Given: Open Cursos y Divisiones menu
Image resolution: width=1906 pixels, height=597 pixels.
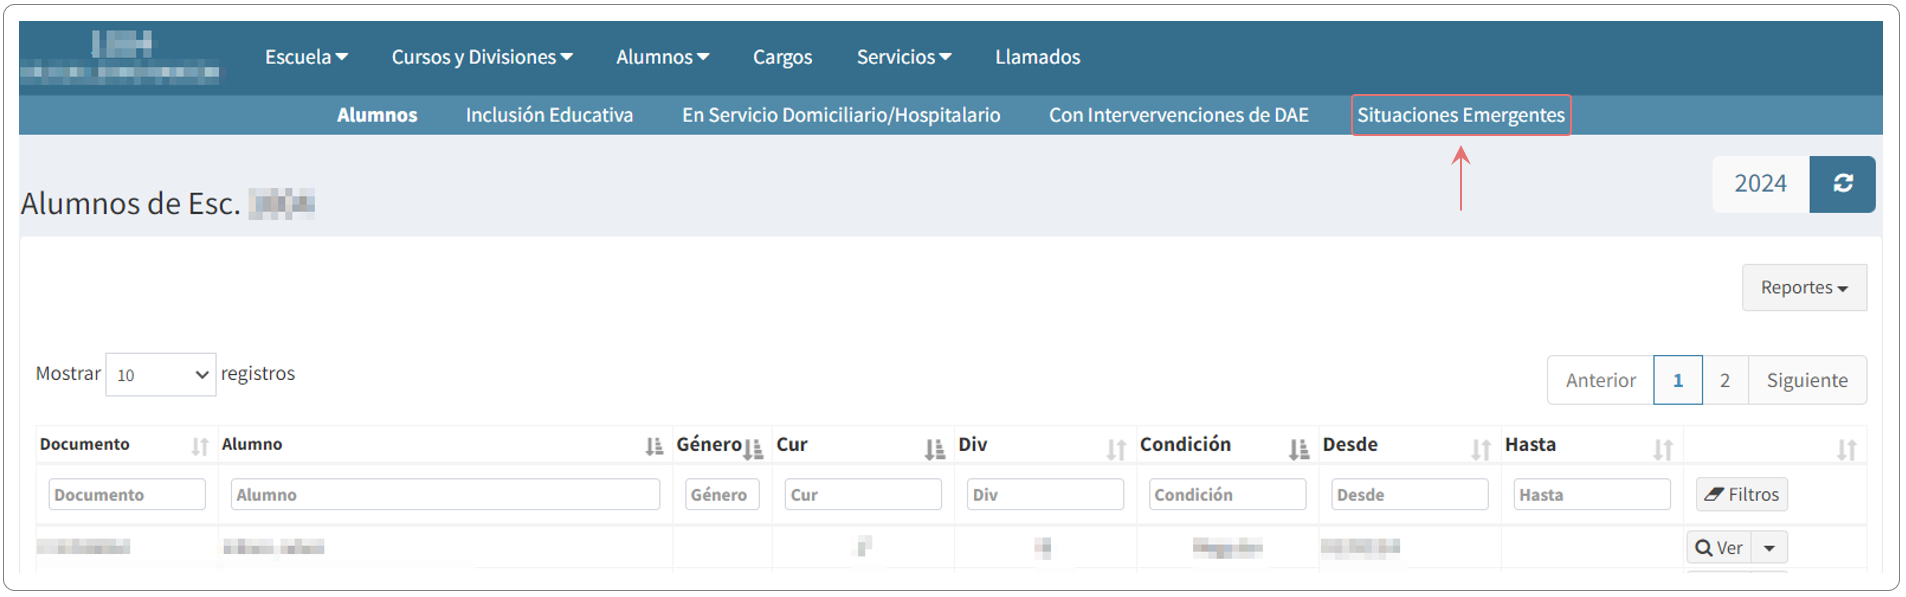Looking at the screenshot, I should point(481,57).
